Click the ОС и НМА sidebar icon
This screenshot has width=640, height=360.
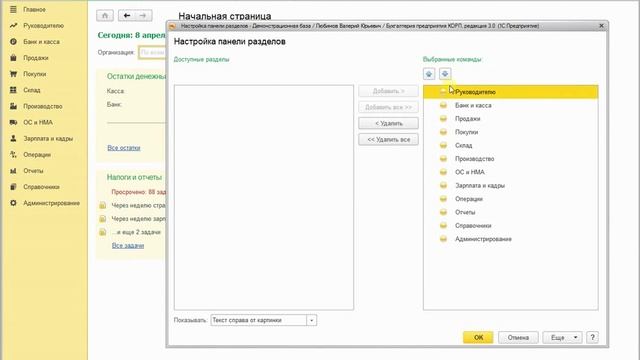point(13,122)
